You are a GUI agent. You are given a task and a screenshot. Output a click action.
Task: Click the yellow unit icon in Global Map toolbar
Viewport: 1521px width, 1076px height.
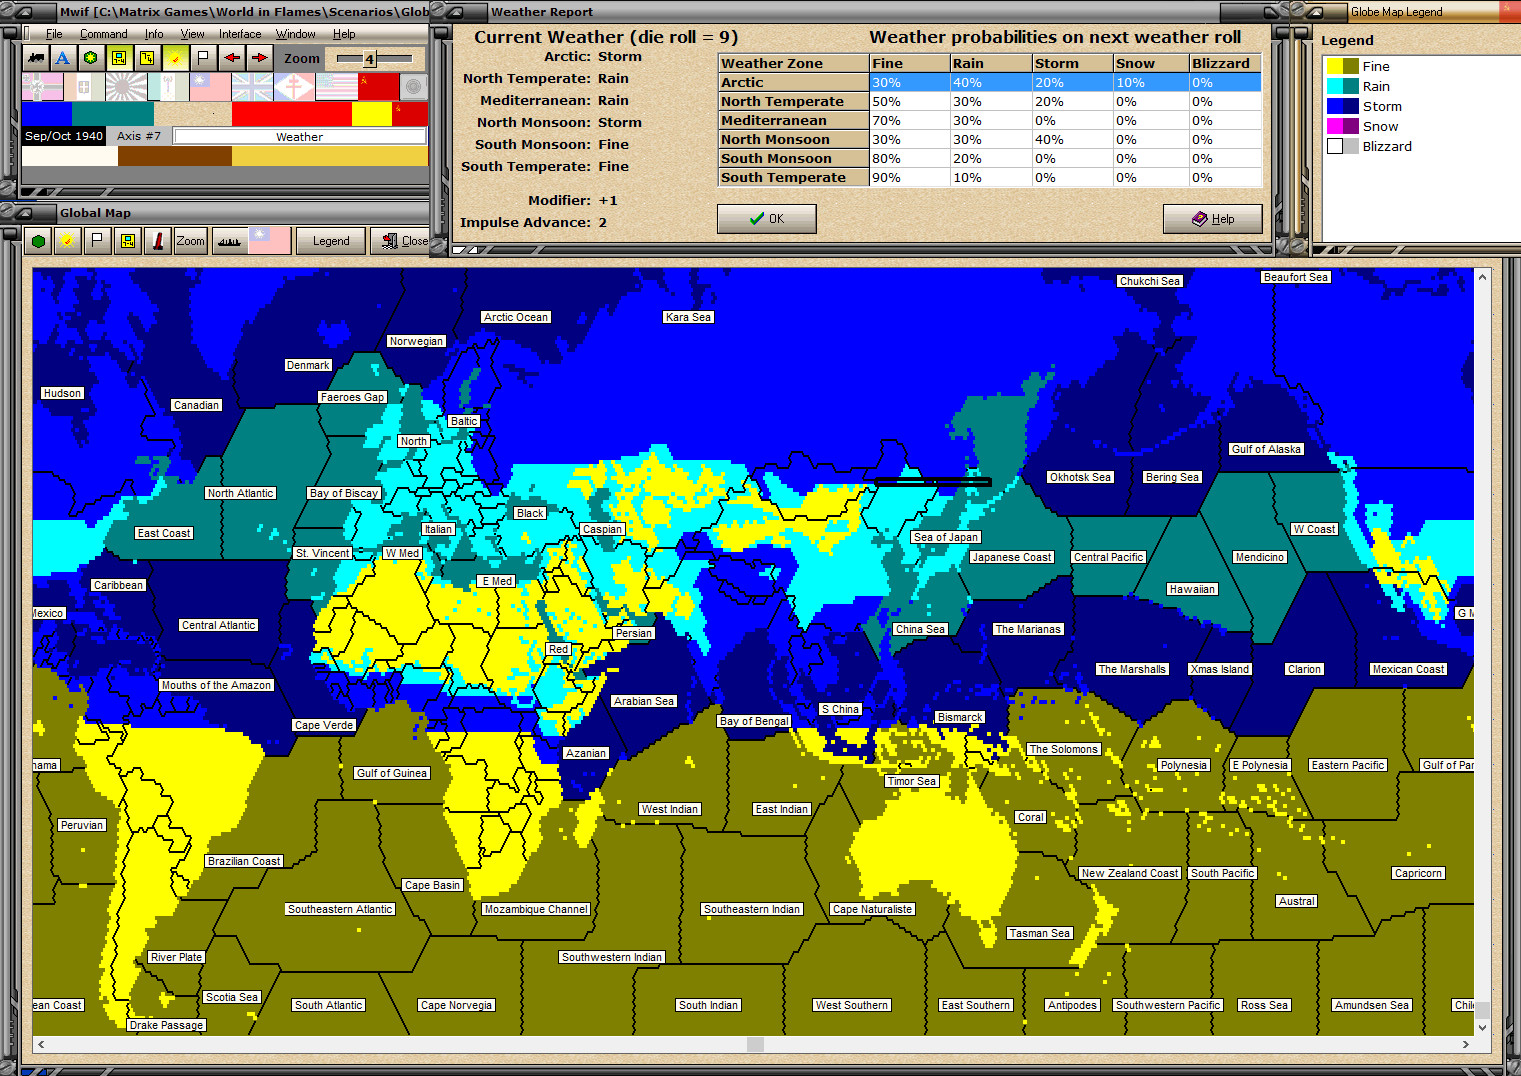(x=127, y=241)
